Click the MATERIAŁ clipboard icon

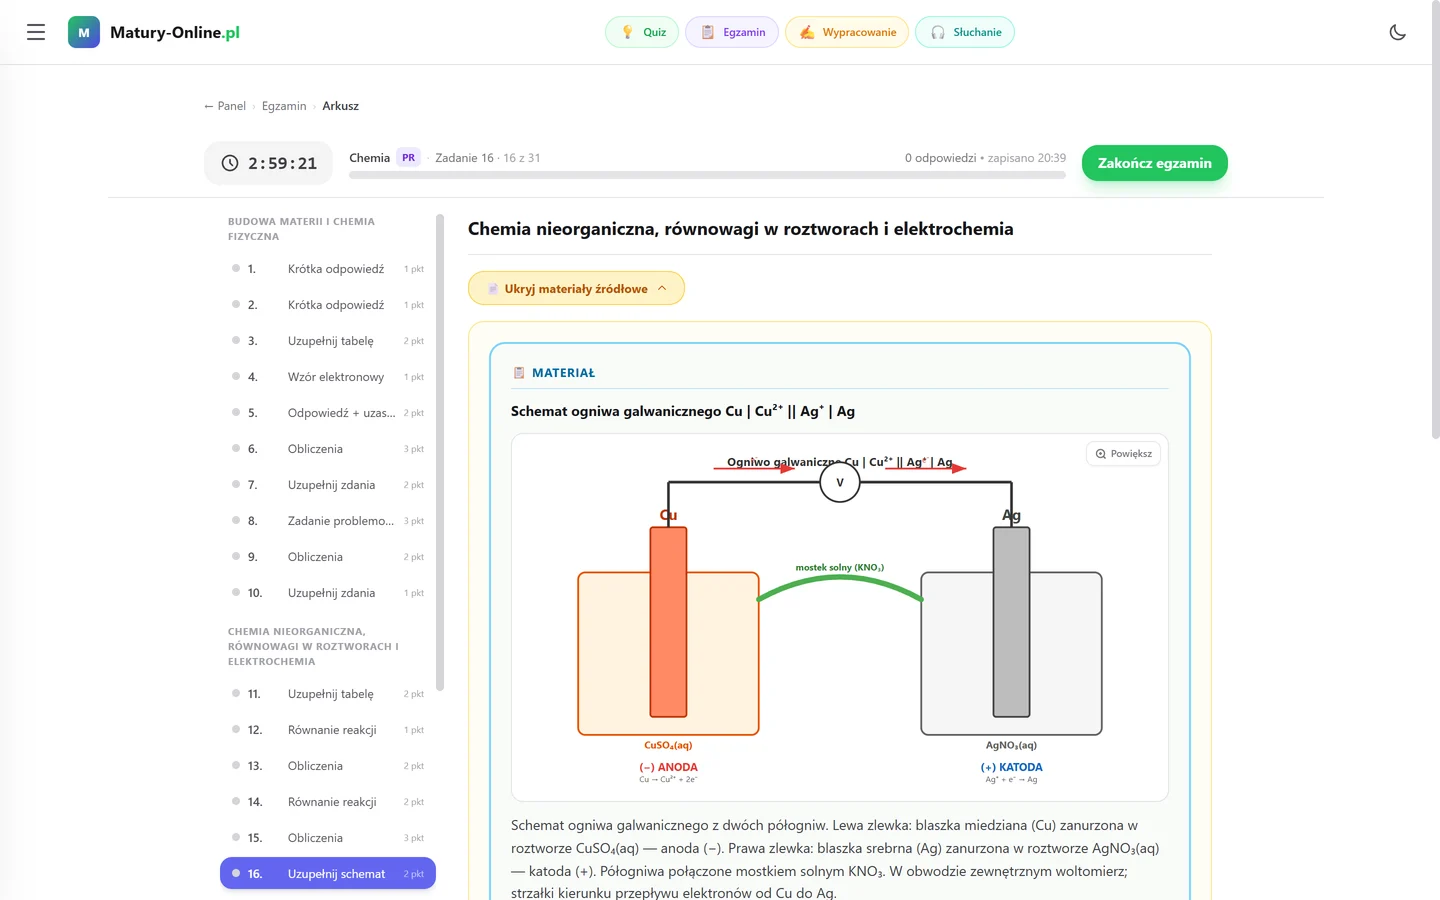tap(519, 373)
